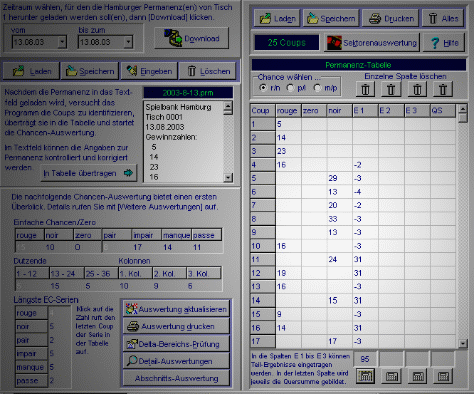This screenshot has height=394, width=474.
Task: Select the r/n chance radio button
Action: coord(263,88)
